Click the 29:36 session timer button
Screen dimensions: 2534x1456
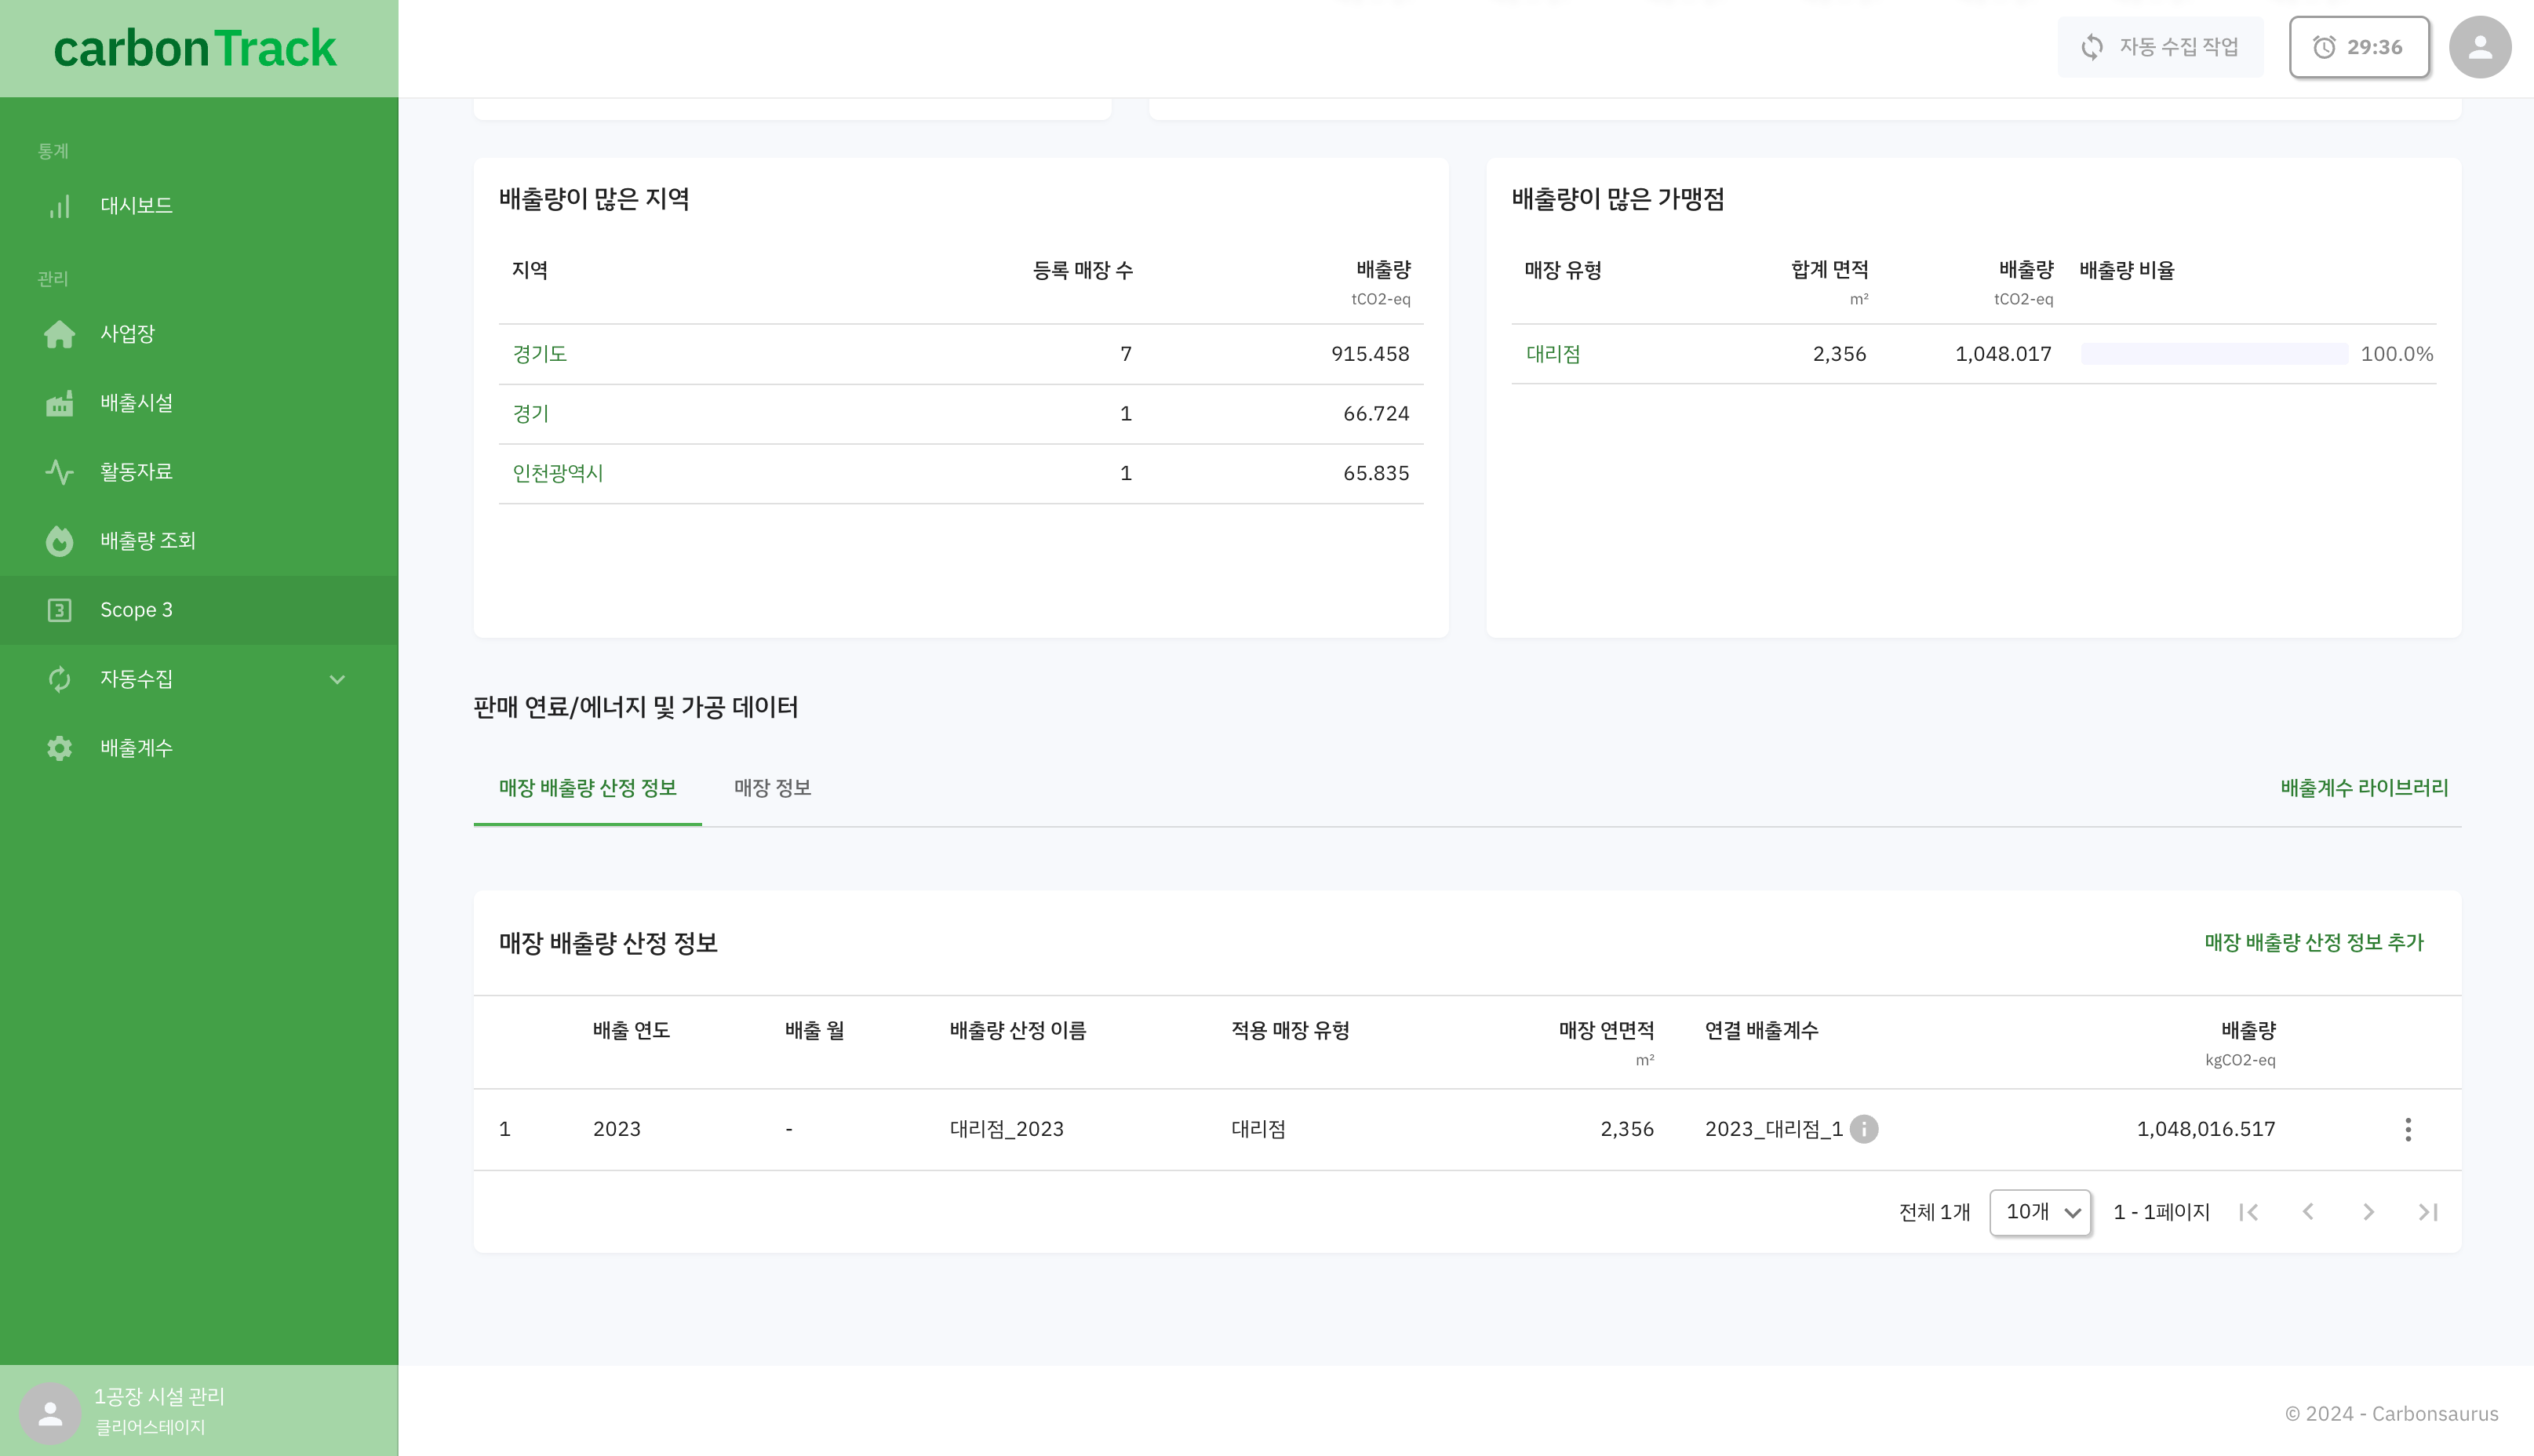coord(2359,47)
